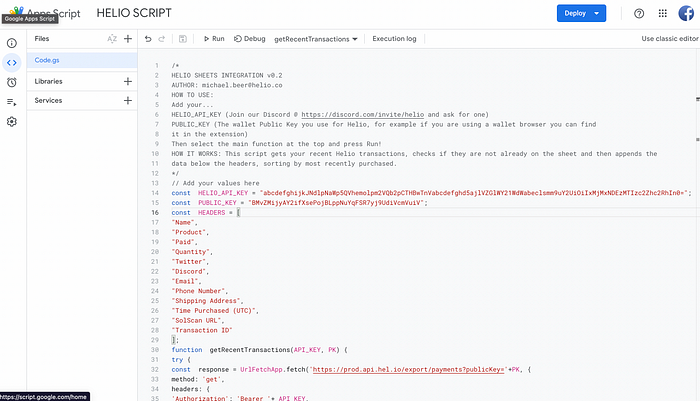Open the getRecentTransactions function dropdown
700x401 pixels.
coord(316,39)
